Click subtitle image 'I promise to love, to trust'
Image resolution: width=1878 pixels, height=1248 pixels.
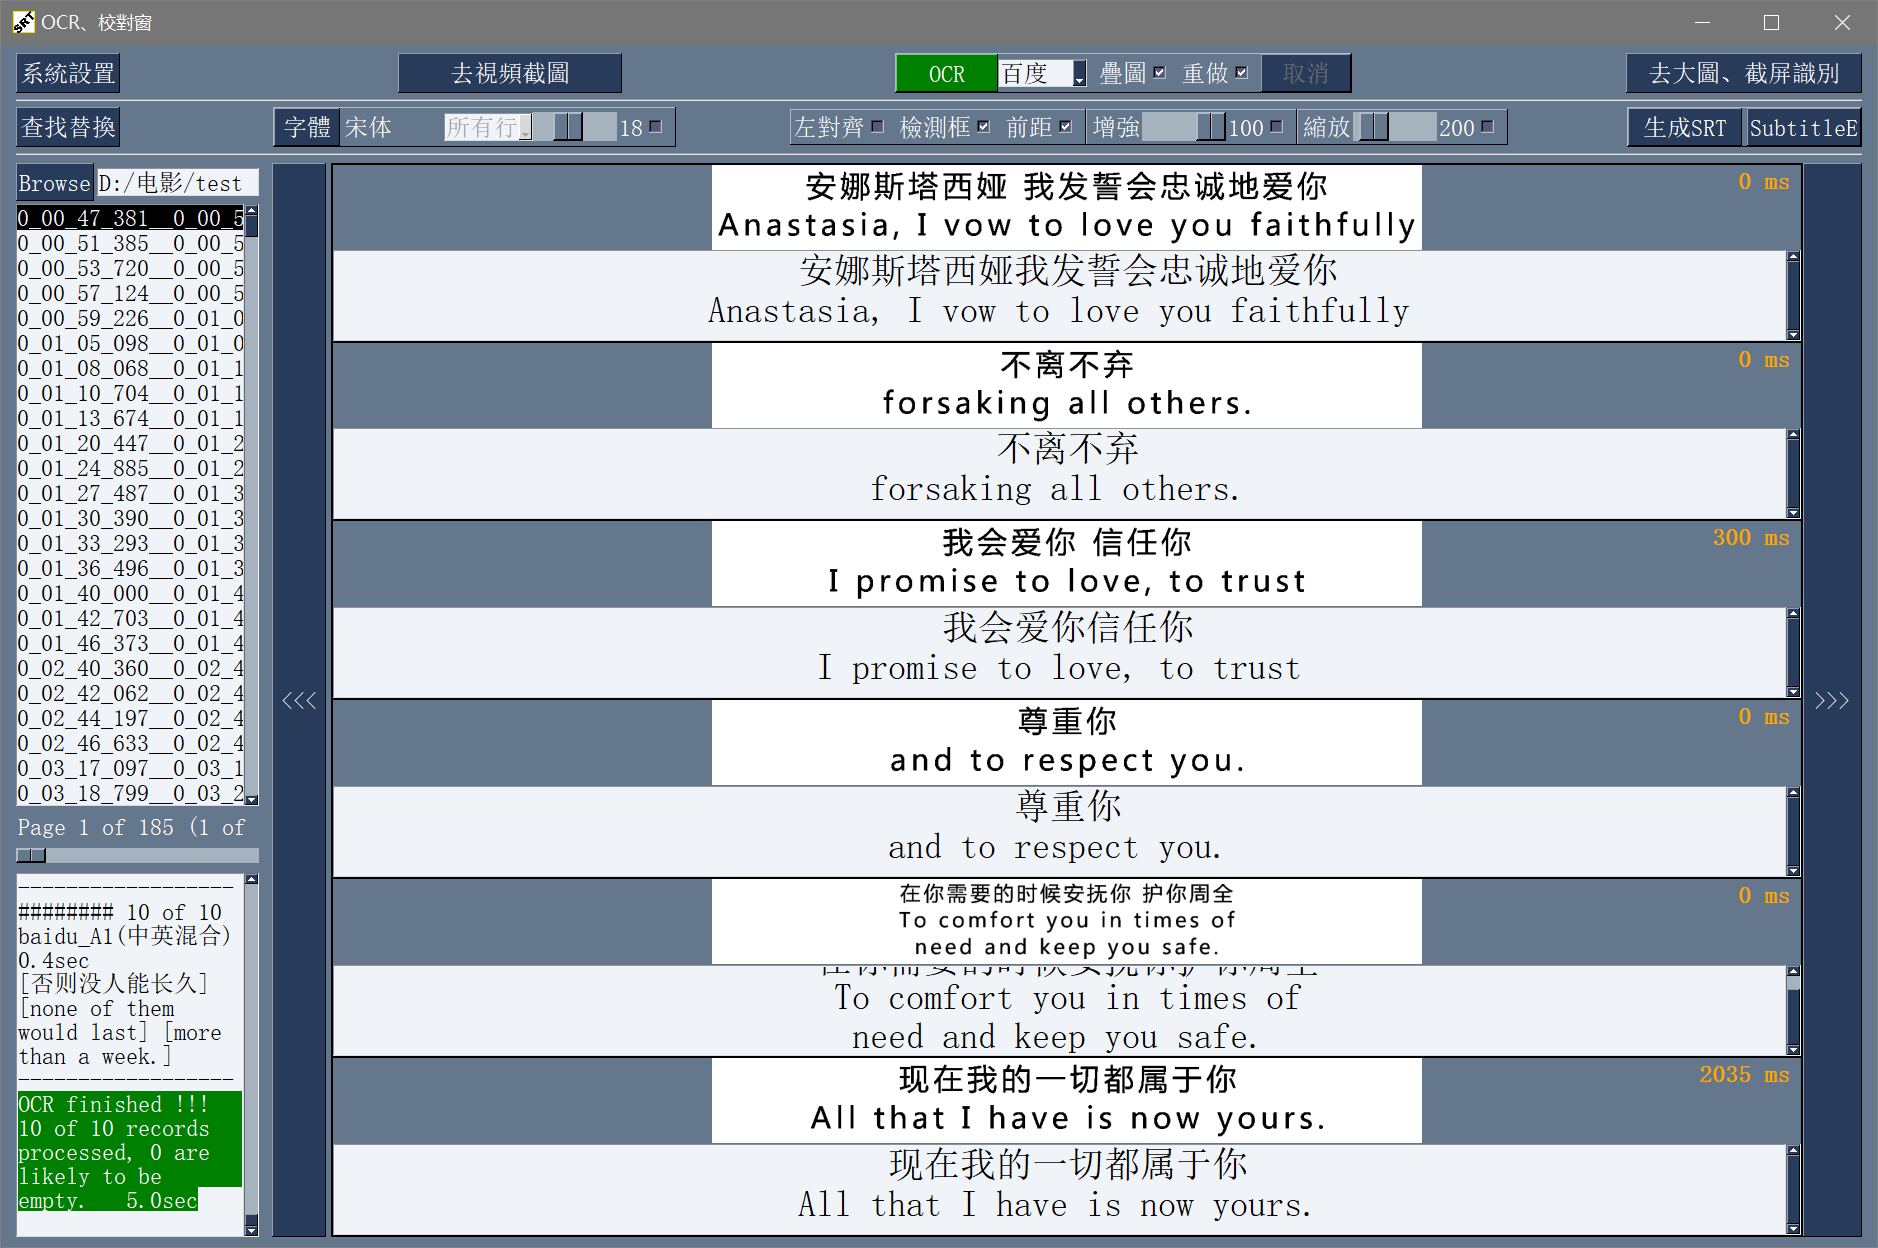1067,563
